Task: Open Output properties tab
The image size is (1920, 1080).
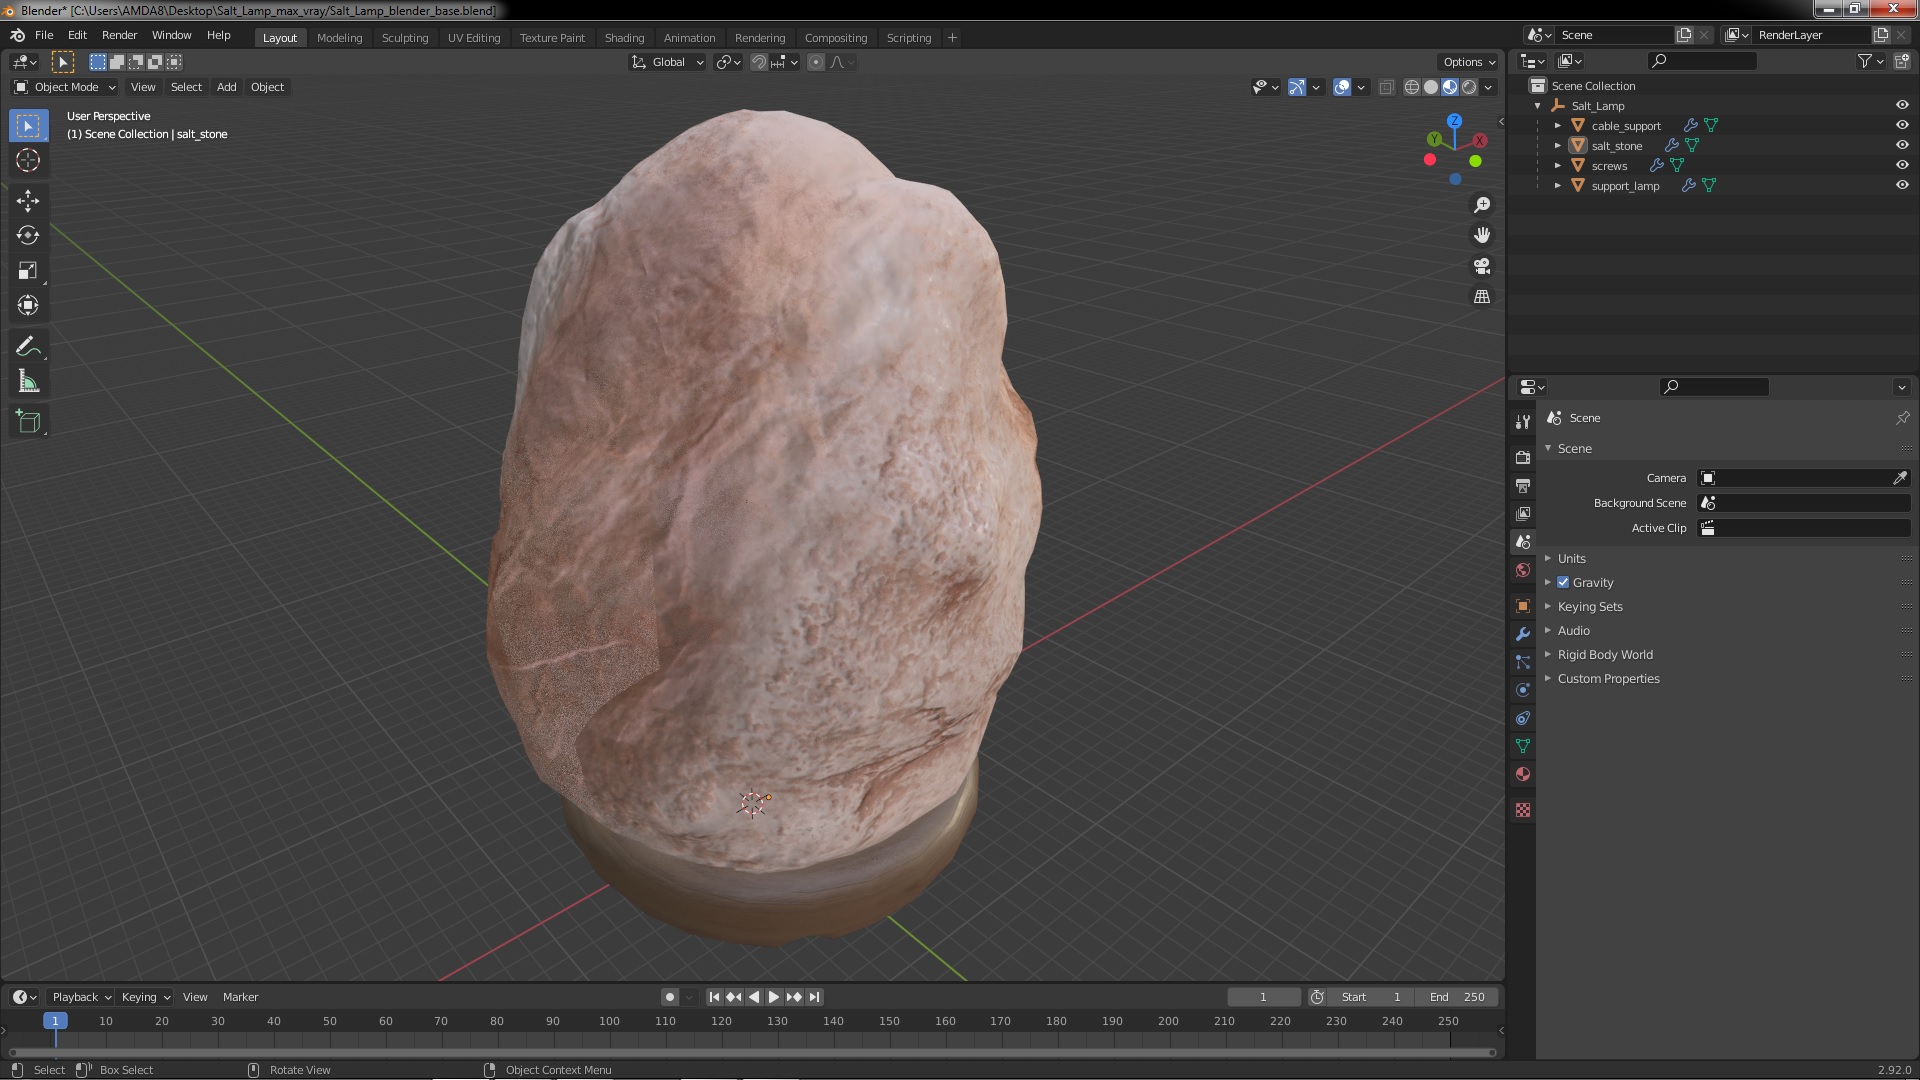Action: click(1522, 485)
